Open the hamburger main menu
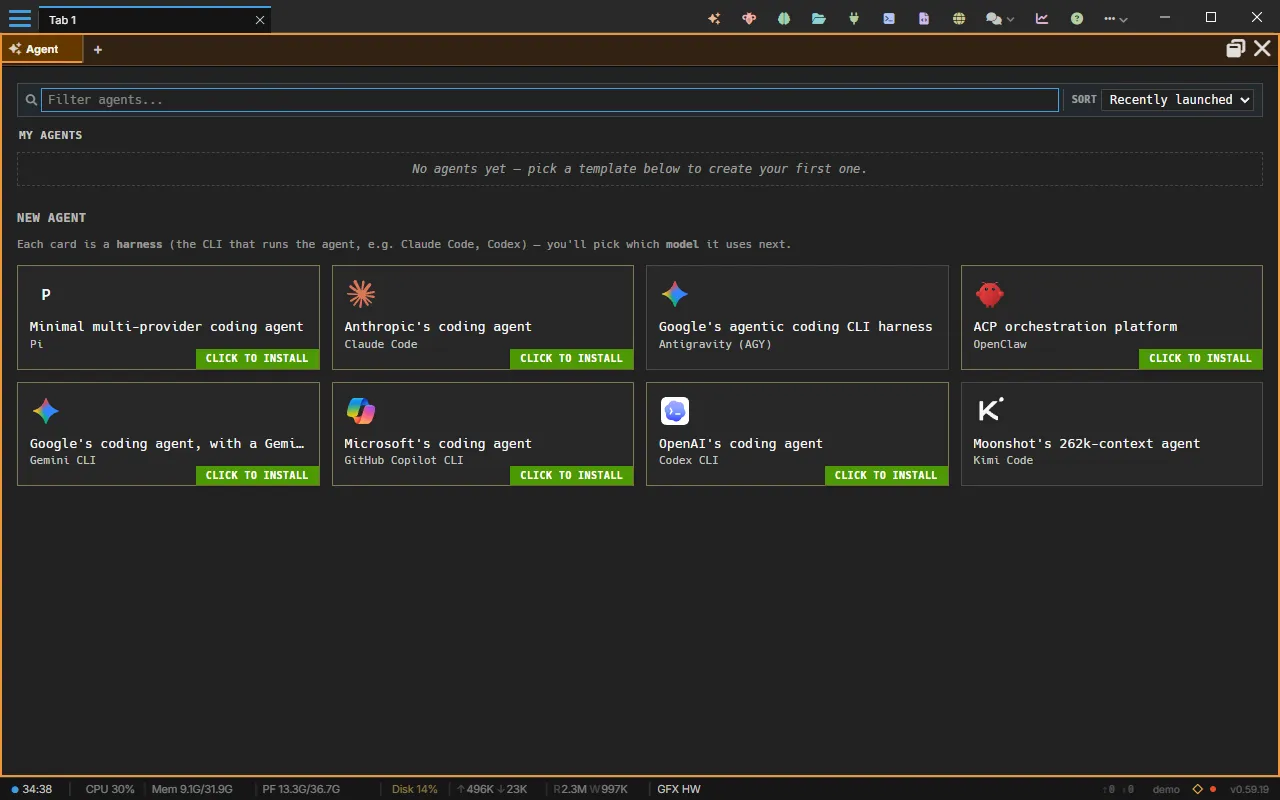Viewport: 1280px width, 800px height. (19, 18)
